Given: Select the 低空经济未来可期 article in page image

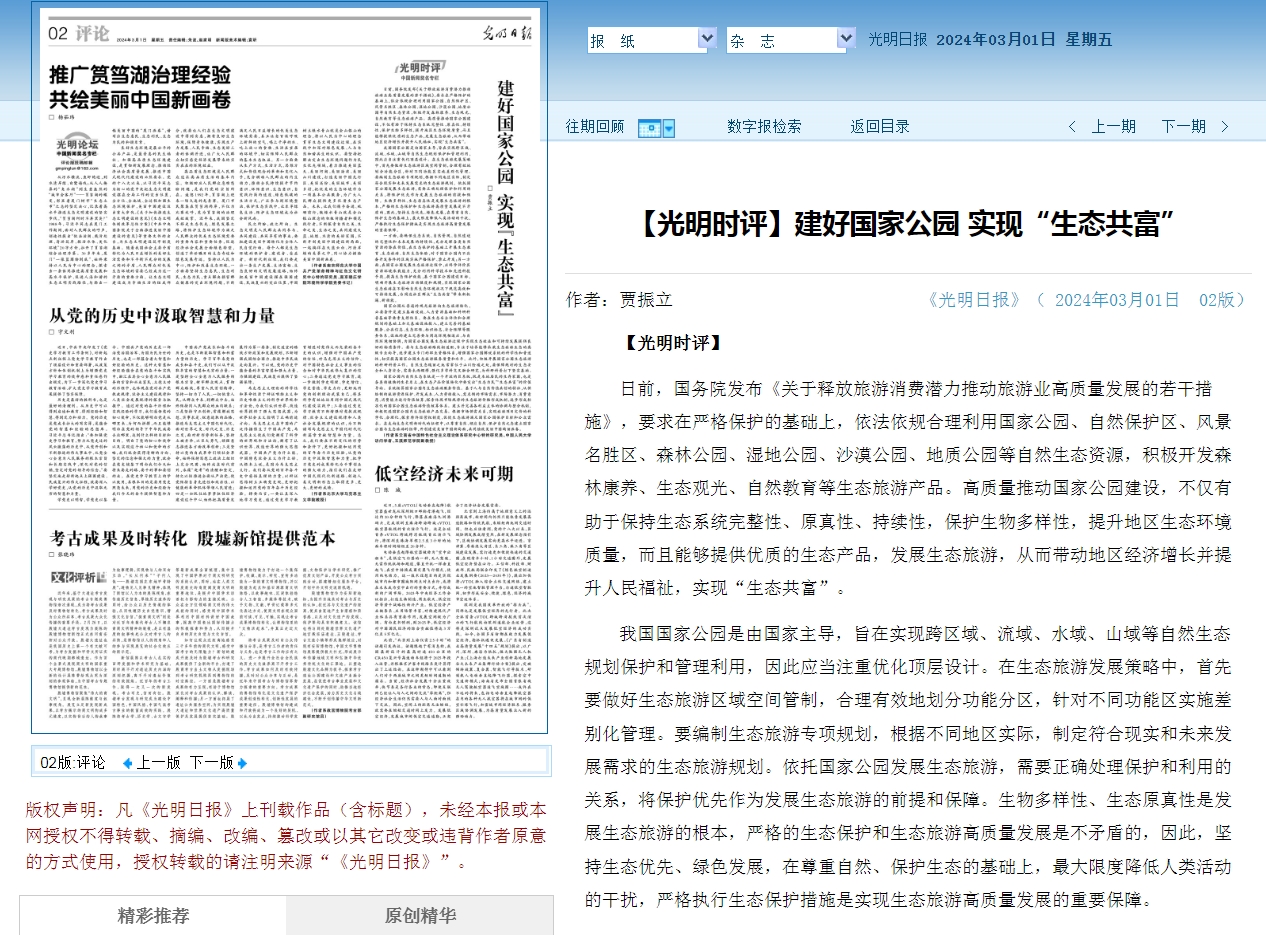Looking at the screenshot, I should click(444, 473).
